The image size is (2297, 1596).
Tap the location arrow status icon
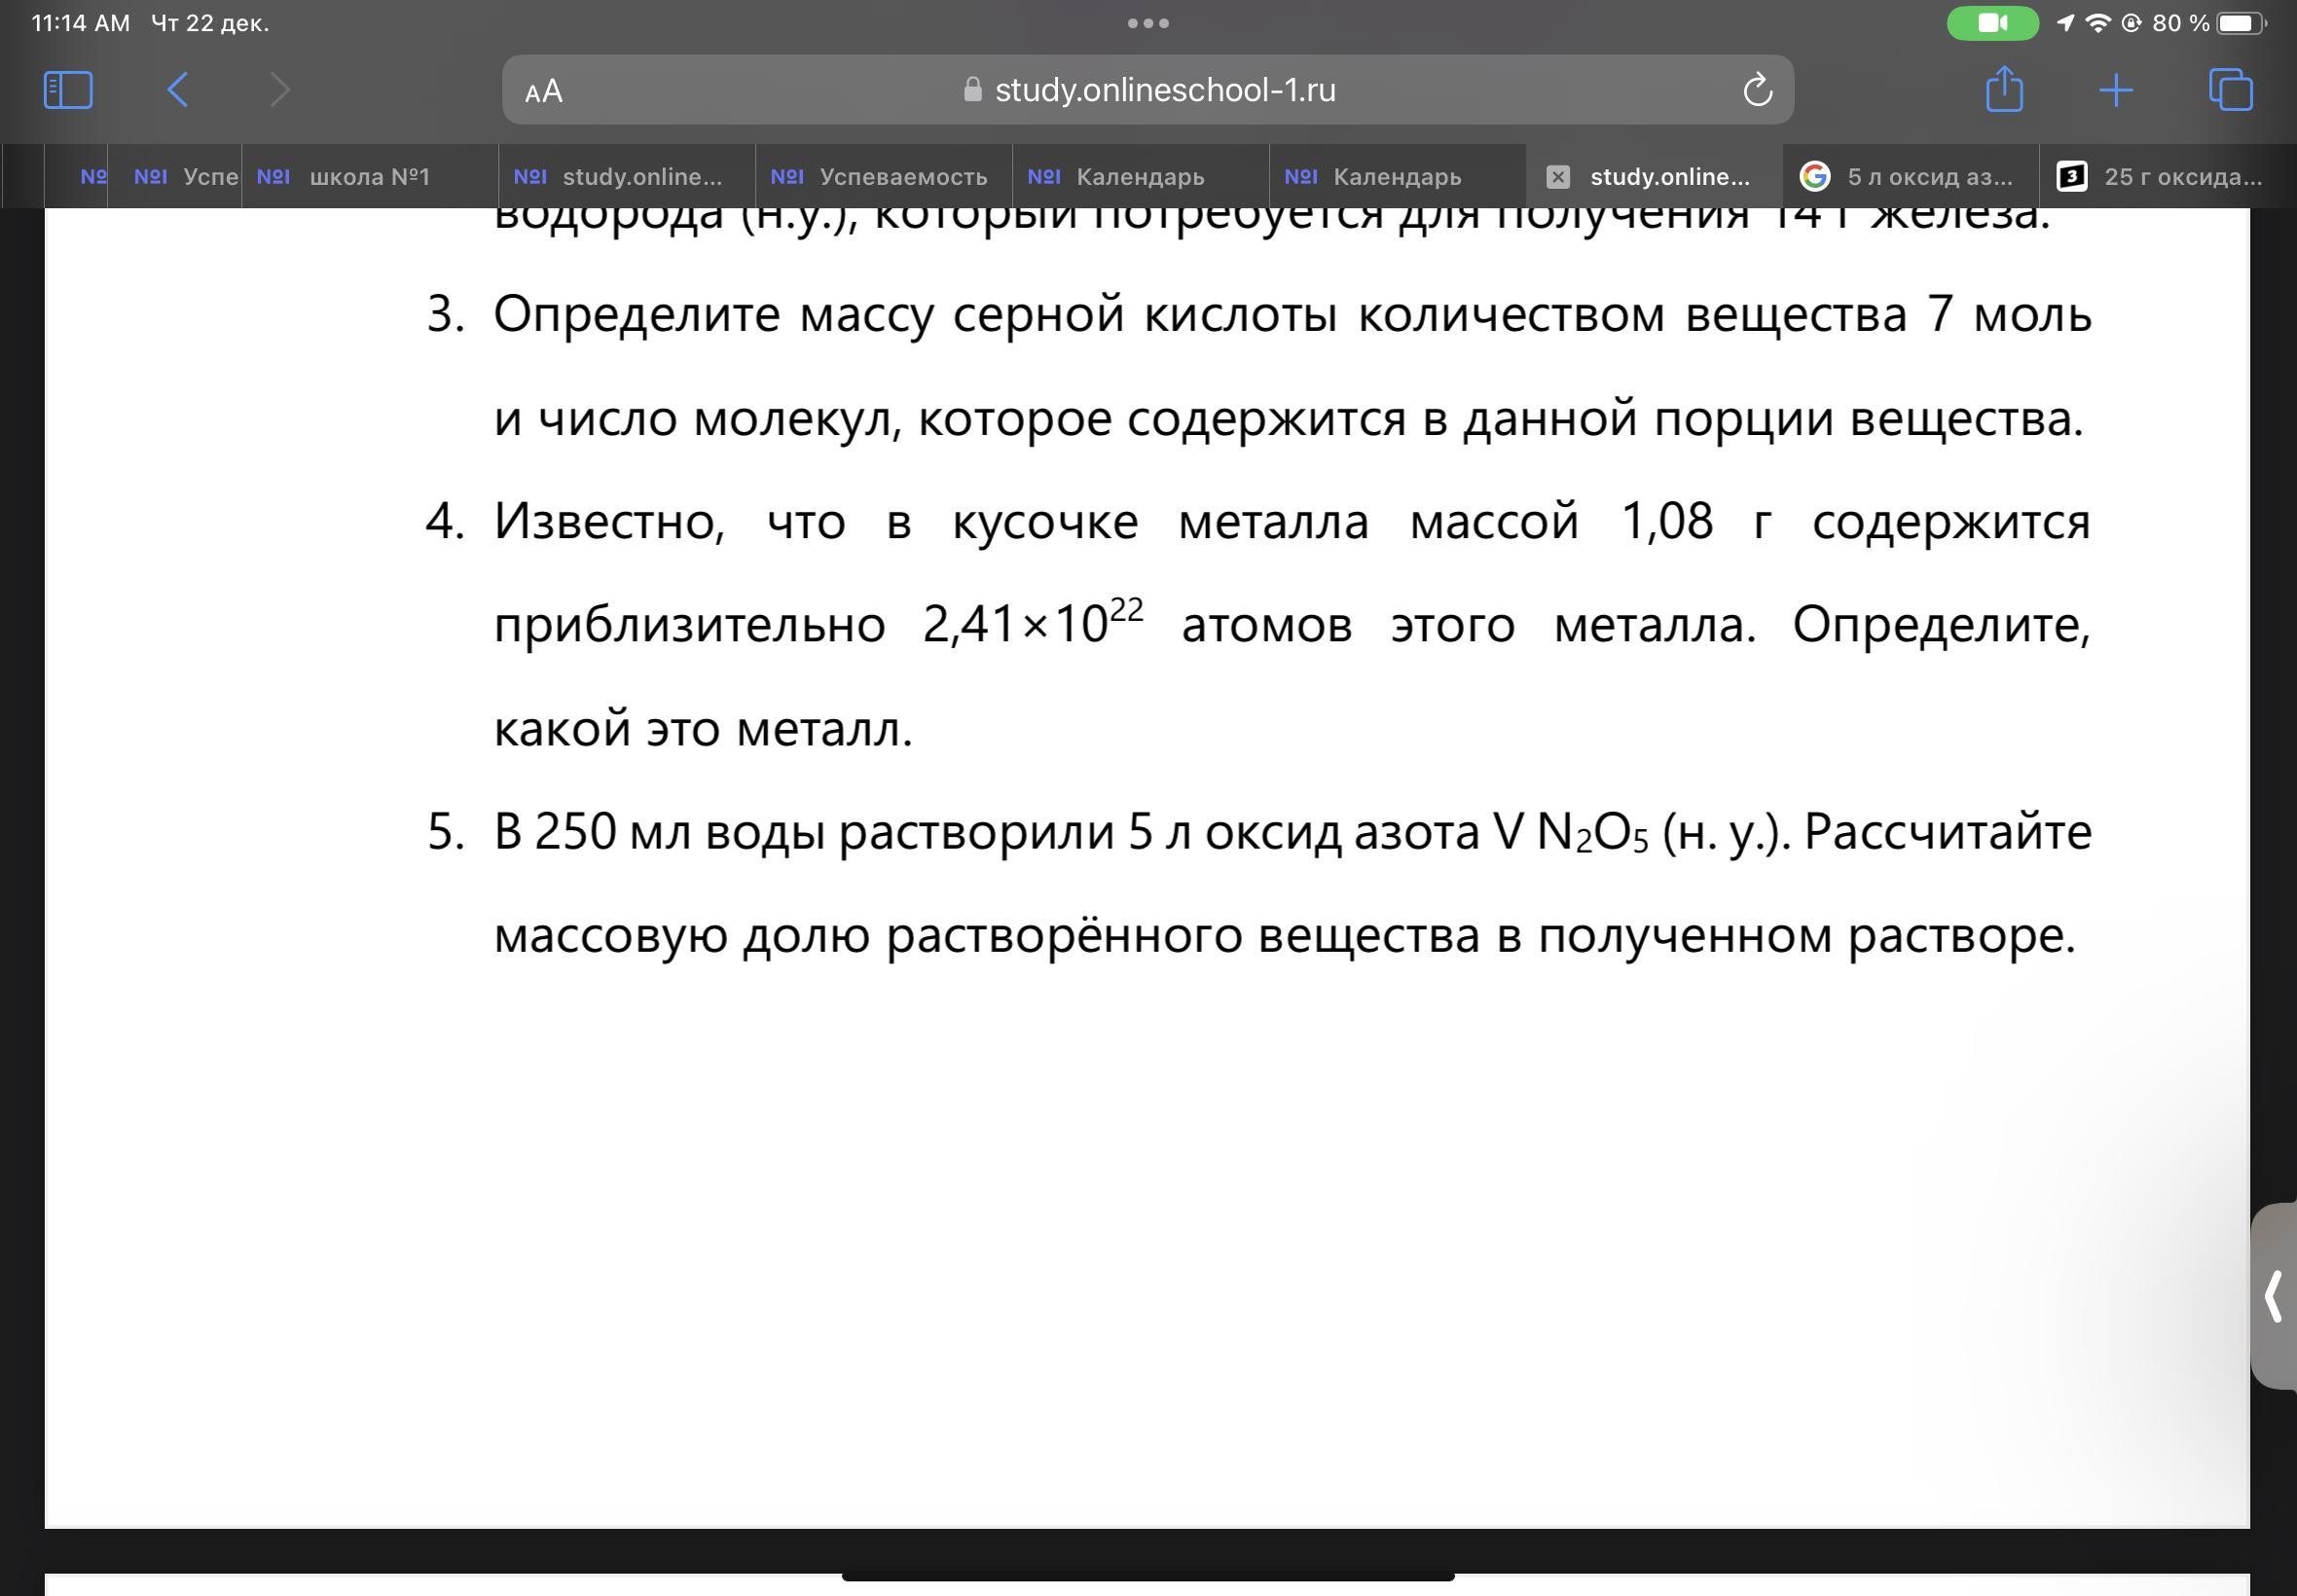pos(2065,23)
